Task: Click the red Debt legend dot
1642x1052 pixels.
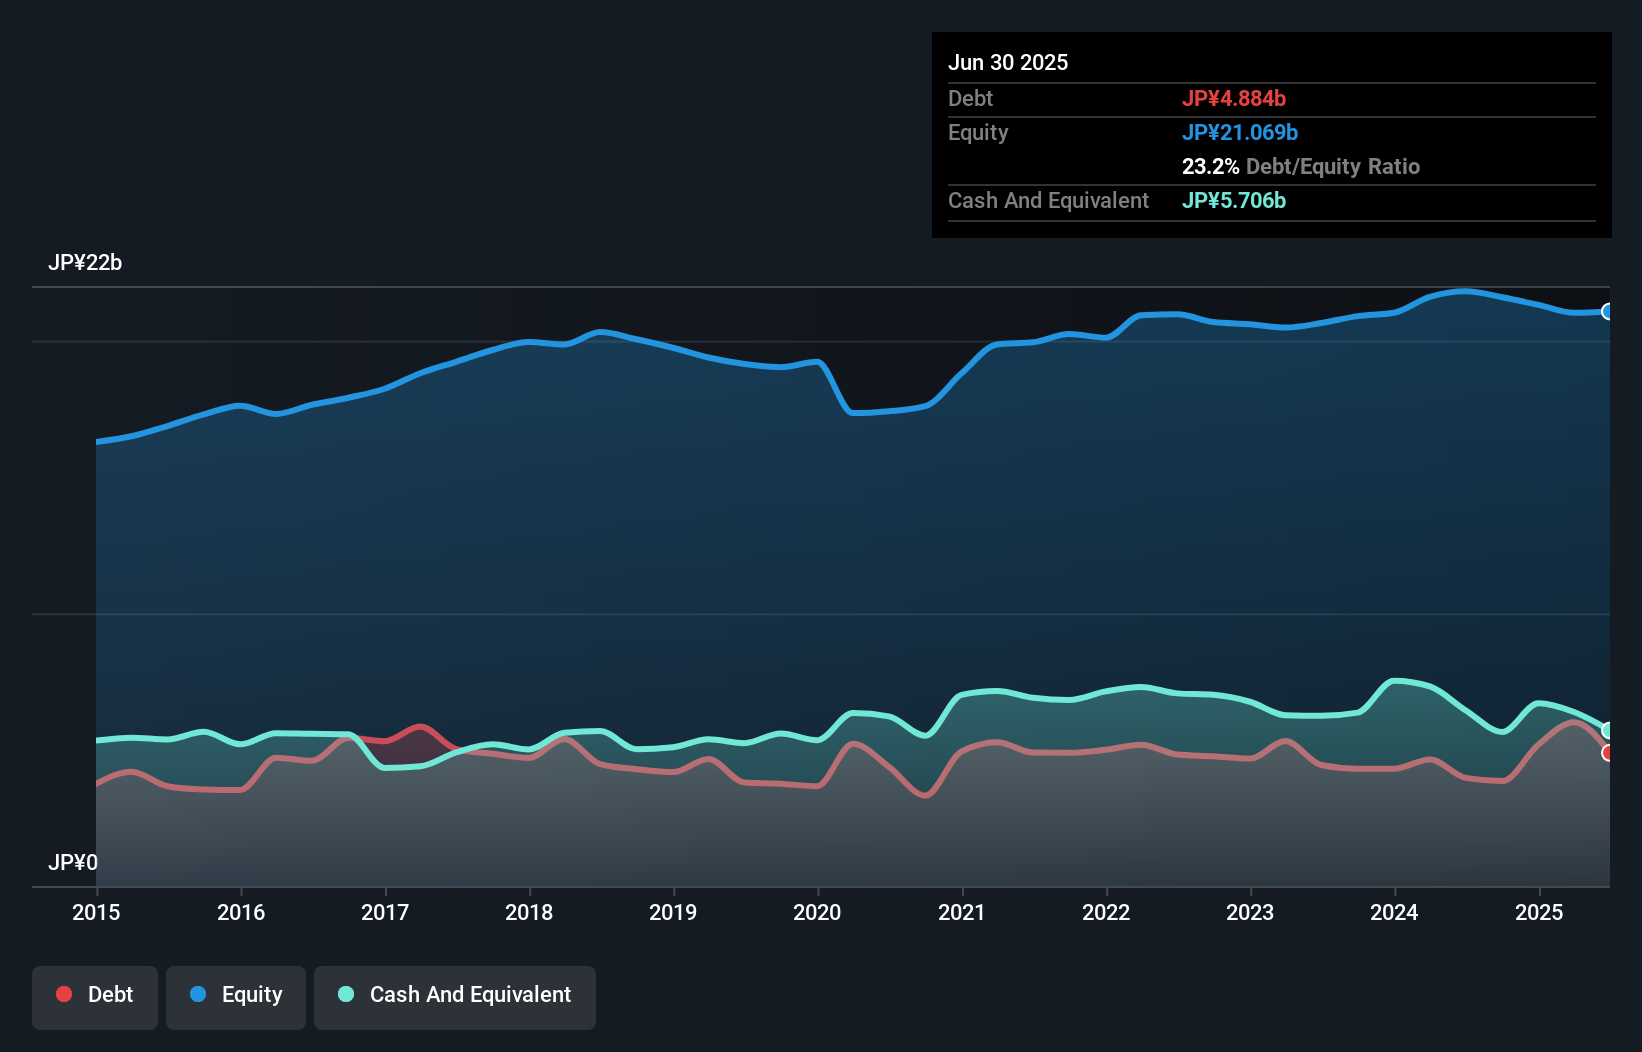Action: point(63,994)
